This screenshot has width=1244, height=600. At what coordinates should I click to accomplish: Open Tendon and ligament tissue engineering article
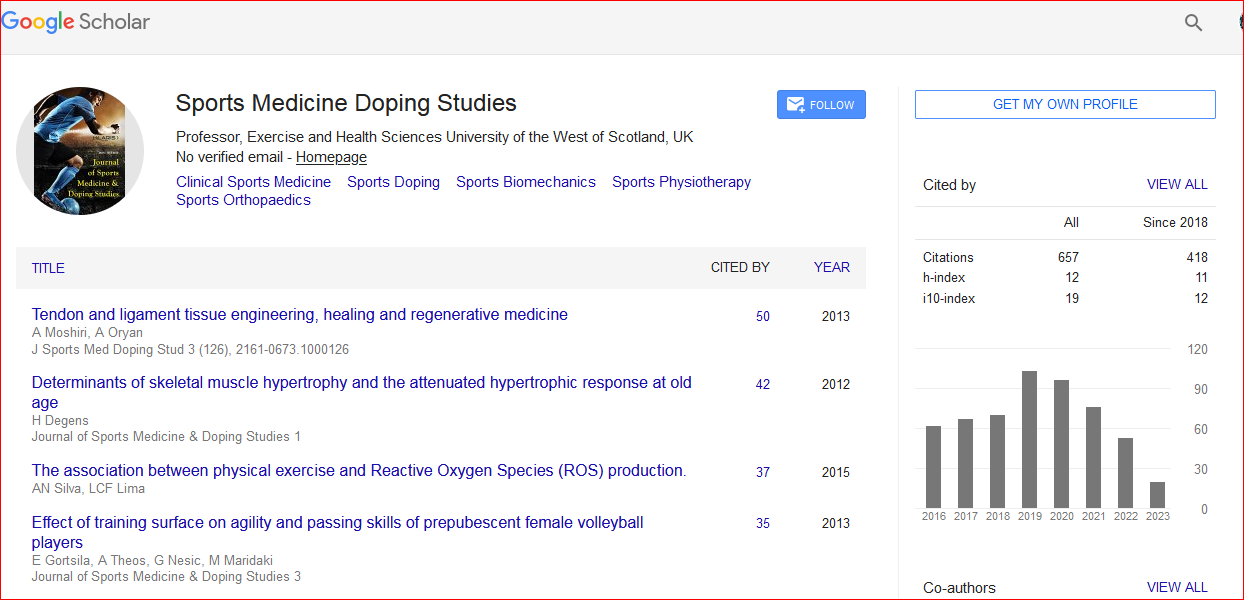point(299,315)
